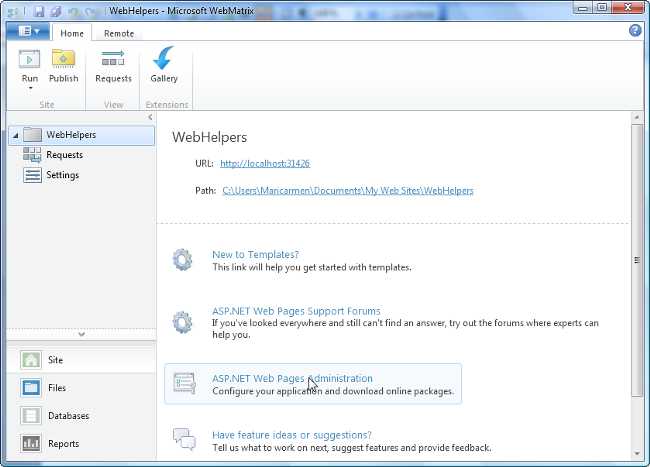Open the localhost:31426 URL link

(x=264, y=163)
